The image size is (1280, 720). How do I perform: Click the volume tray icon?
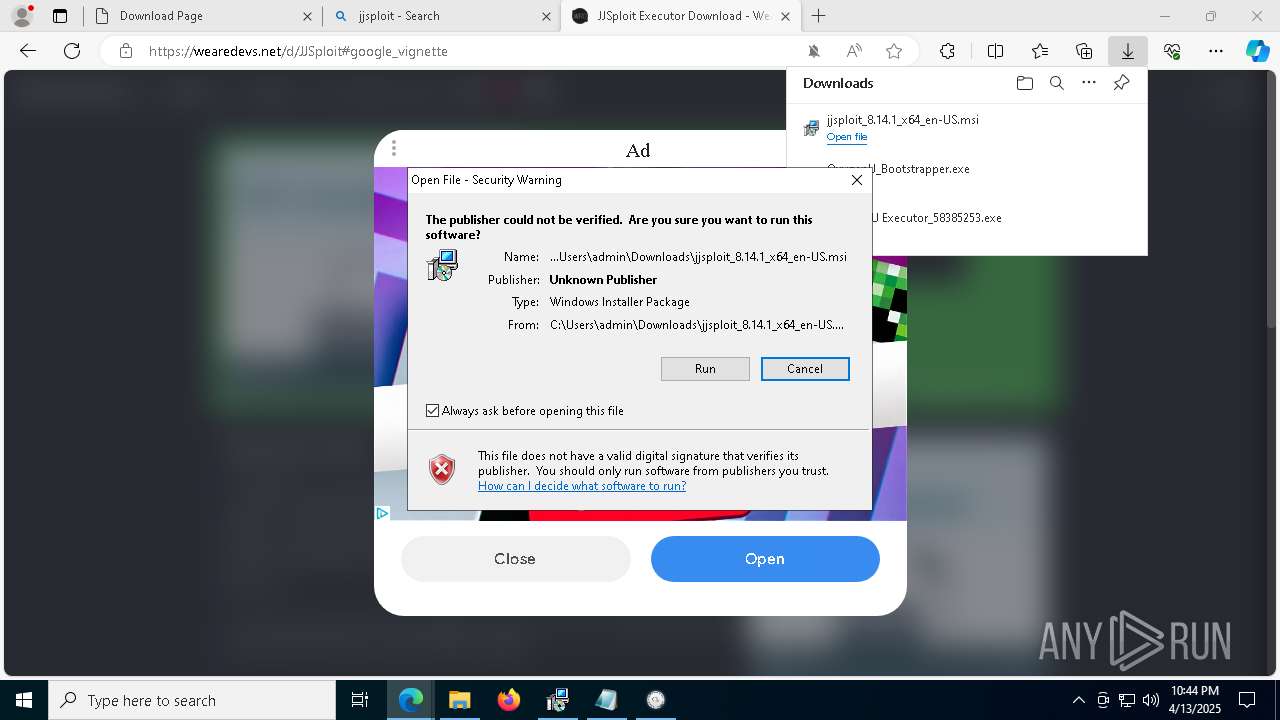(1150, 700)
